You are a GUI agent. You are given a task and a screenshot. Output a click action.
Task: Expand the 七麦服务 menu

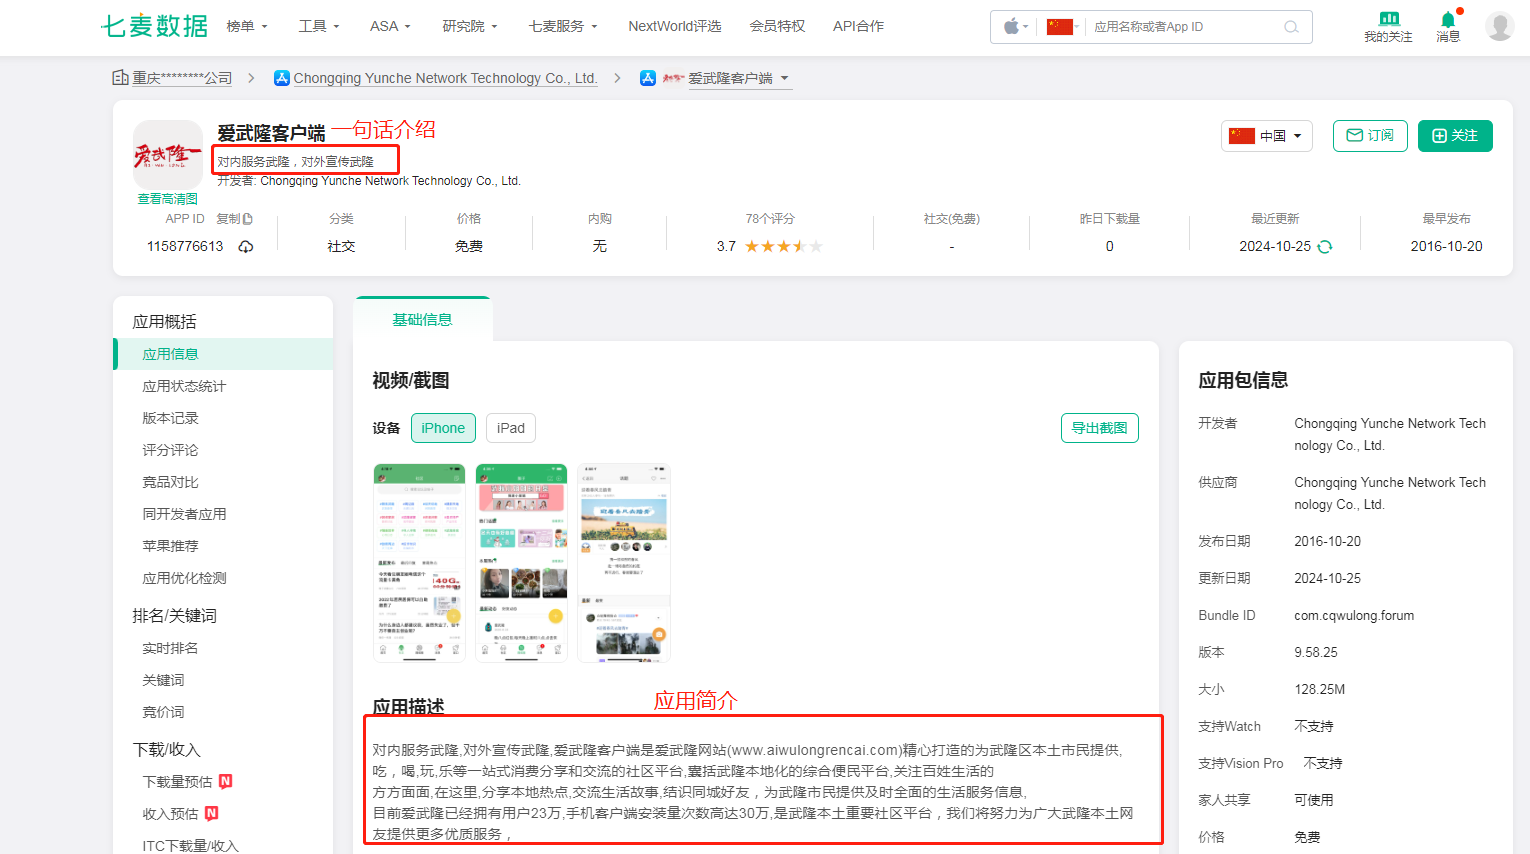pyautogui.click(x=563, y=26)
